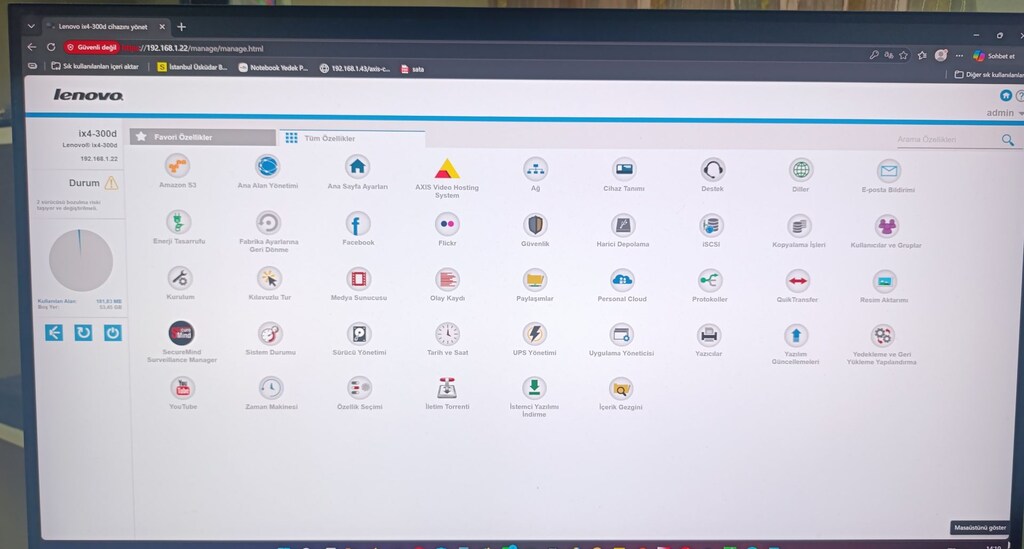Open Sürücü Yönetimi

(x=359, y=334)
